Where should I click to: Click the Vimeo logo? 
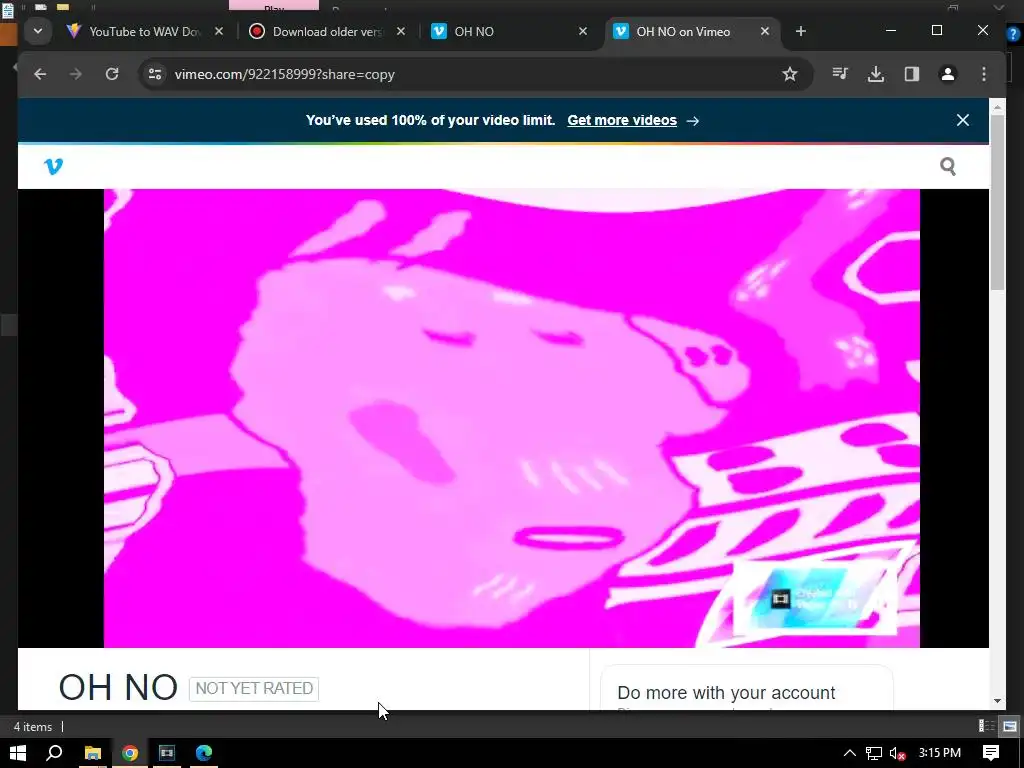click(54, 167)
